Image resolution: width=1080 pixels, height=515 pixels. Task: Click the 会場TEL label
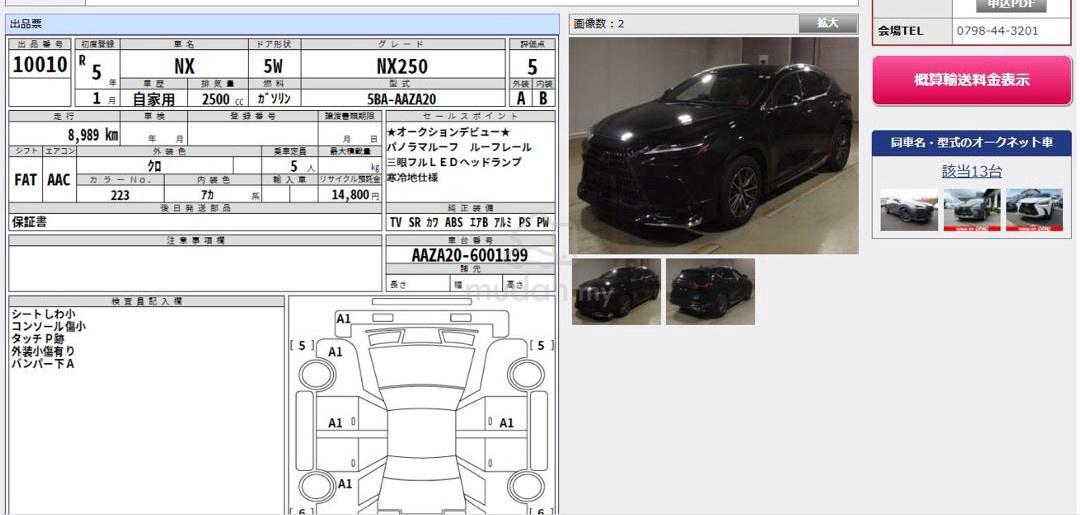900,31
